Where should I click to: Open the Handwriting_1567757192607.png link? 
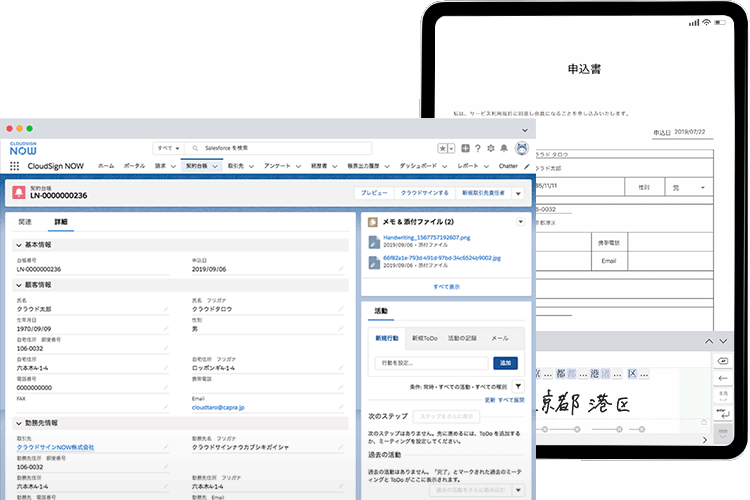[427, 238]
